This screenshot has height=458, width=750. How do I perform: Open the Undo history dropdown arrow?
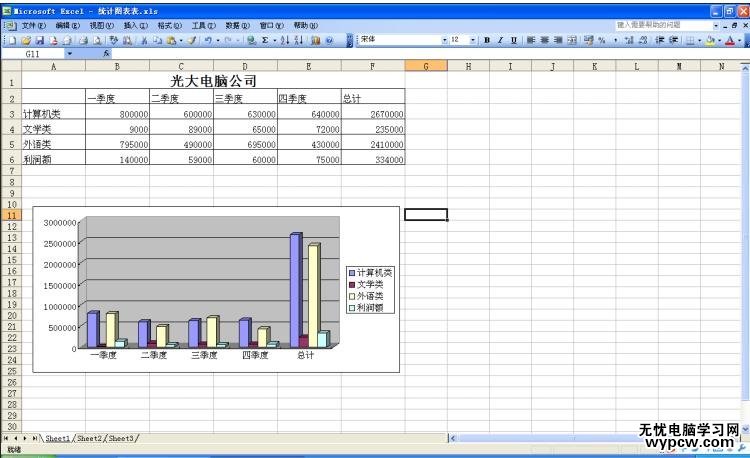tap(218, 41)
